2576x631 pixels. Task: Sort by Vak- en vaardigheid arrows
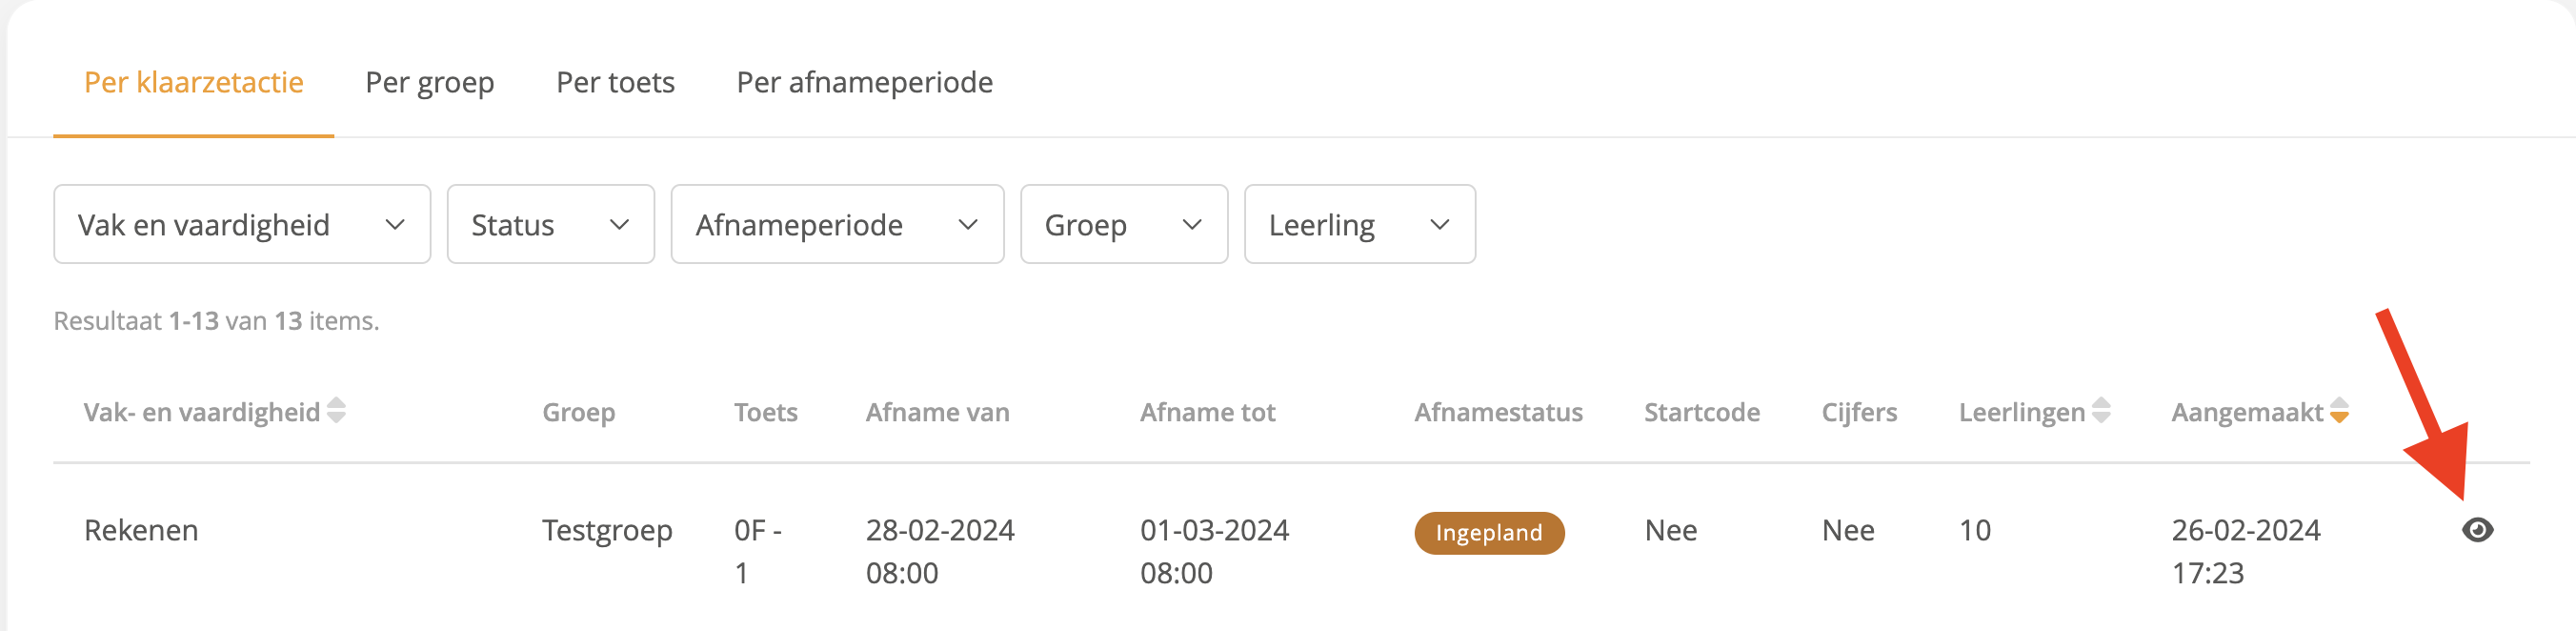pyautogui.click(x=337, y=411)
